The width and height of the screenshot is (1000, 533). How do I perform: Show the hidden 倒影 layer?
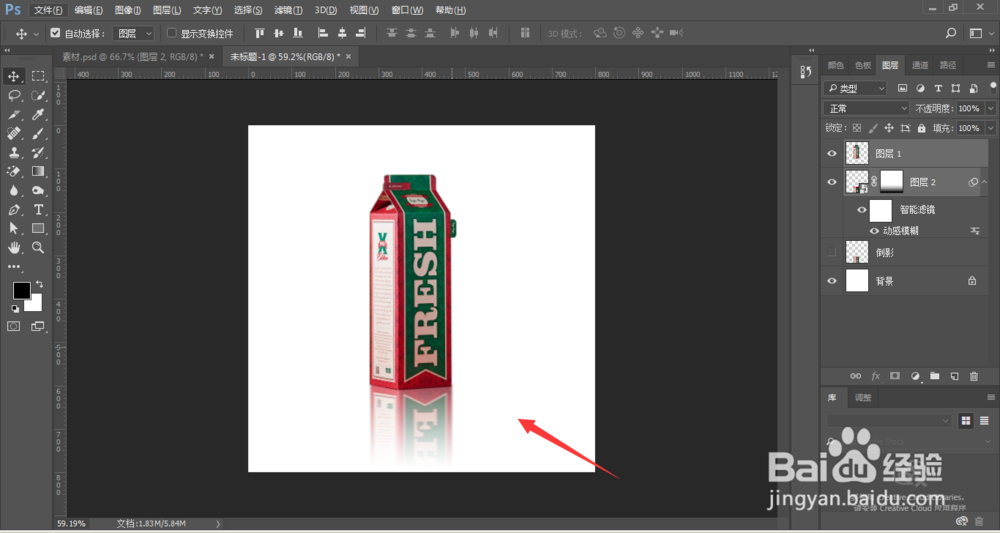coord(832,252)
